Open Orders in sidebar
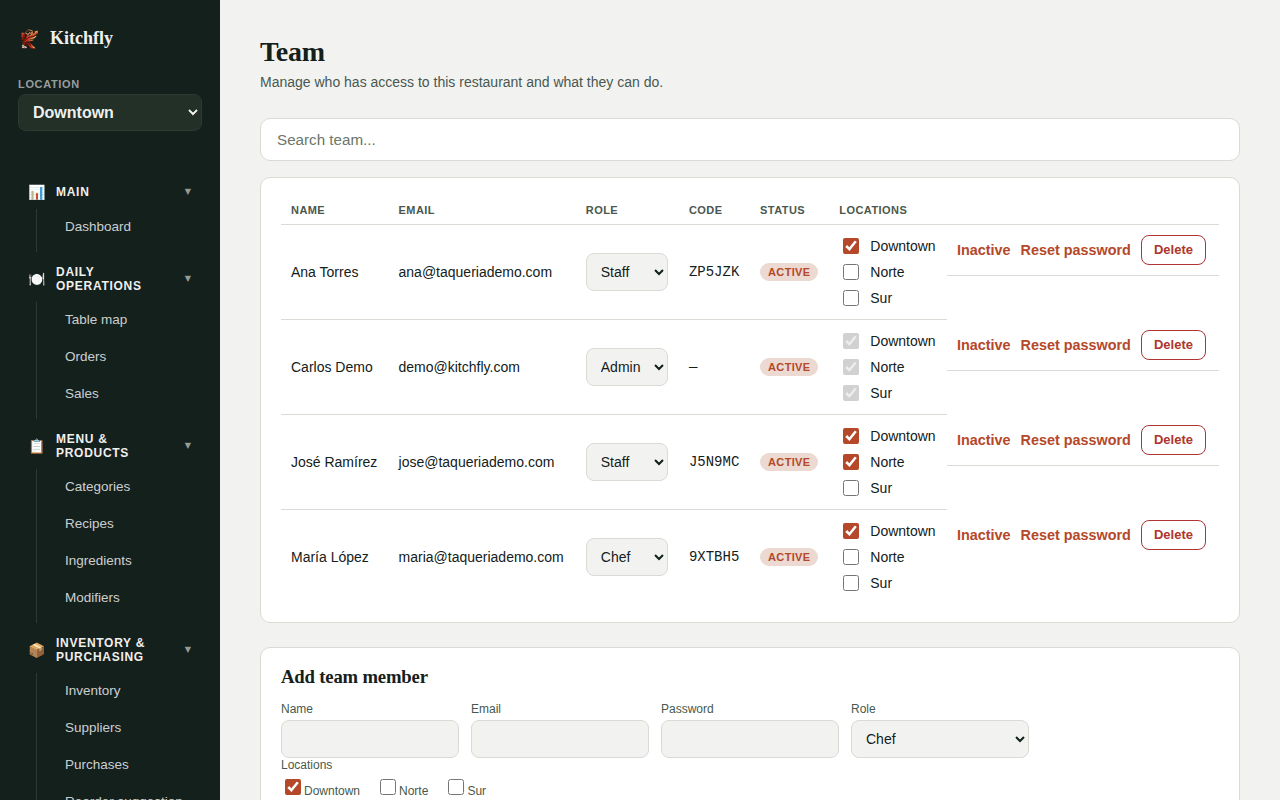 coord(85,357)
